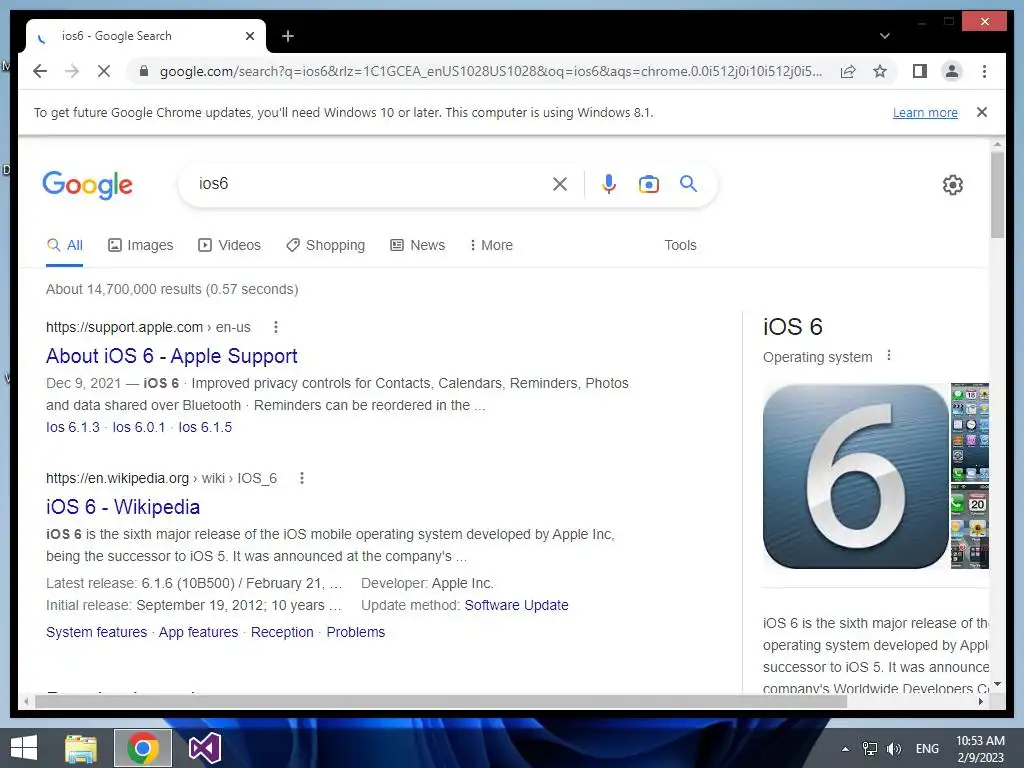Open knowledge panel three-dot options
The image size is (1024, 768).
point(889,356)
